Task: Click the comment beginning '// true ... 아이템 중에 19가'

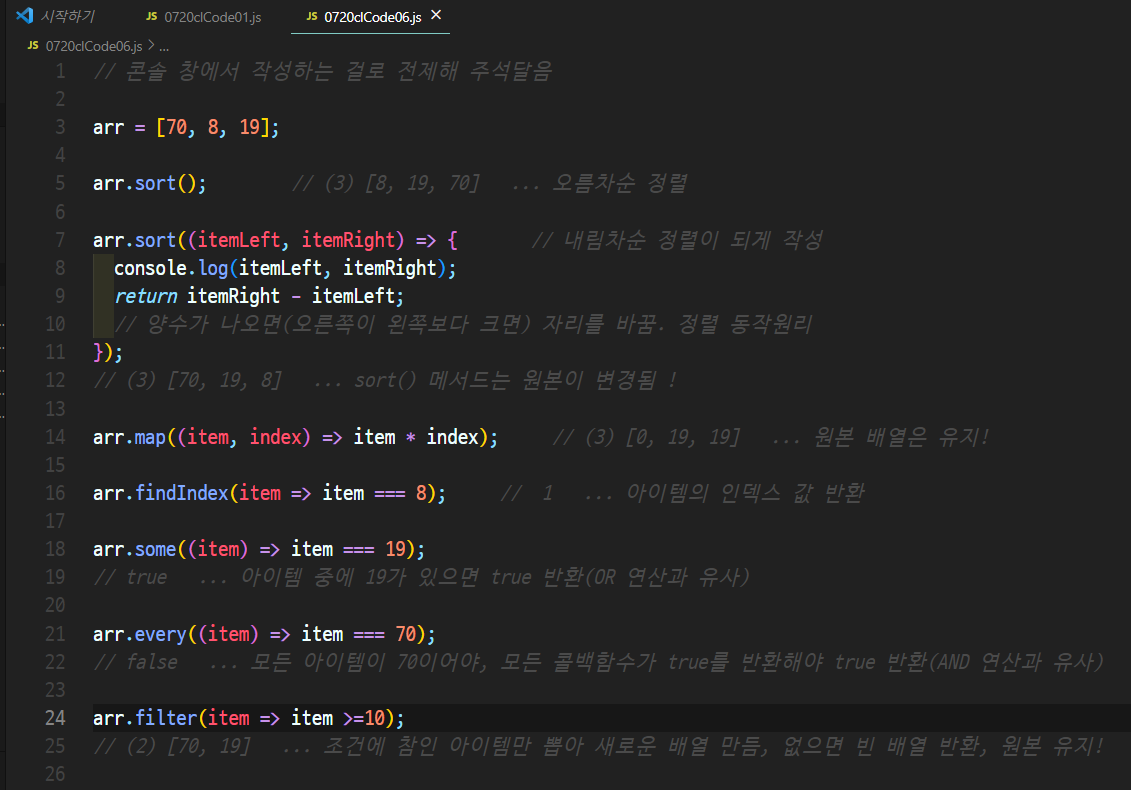Action: 421,578
